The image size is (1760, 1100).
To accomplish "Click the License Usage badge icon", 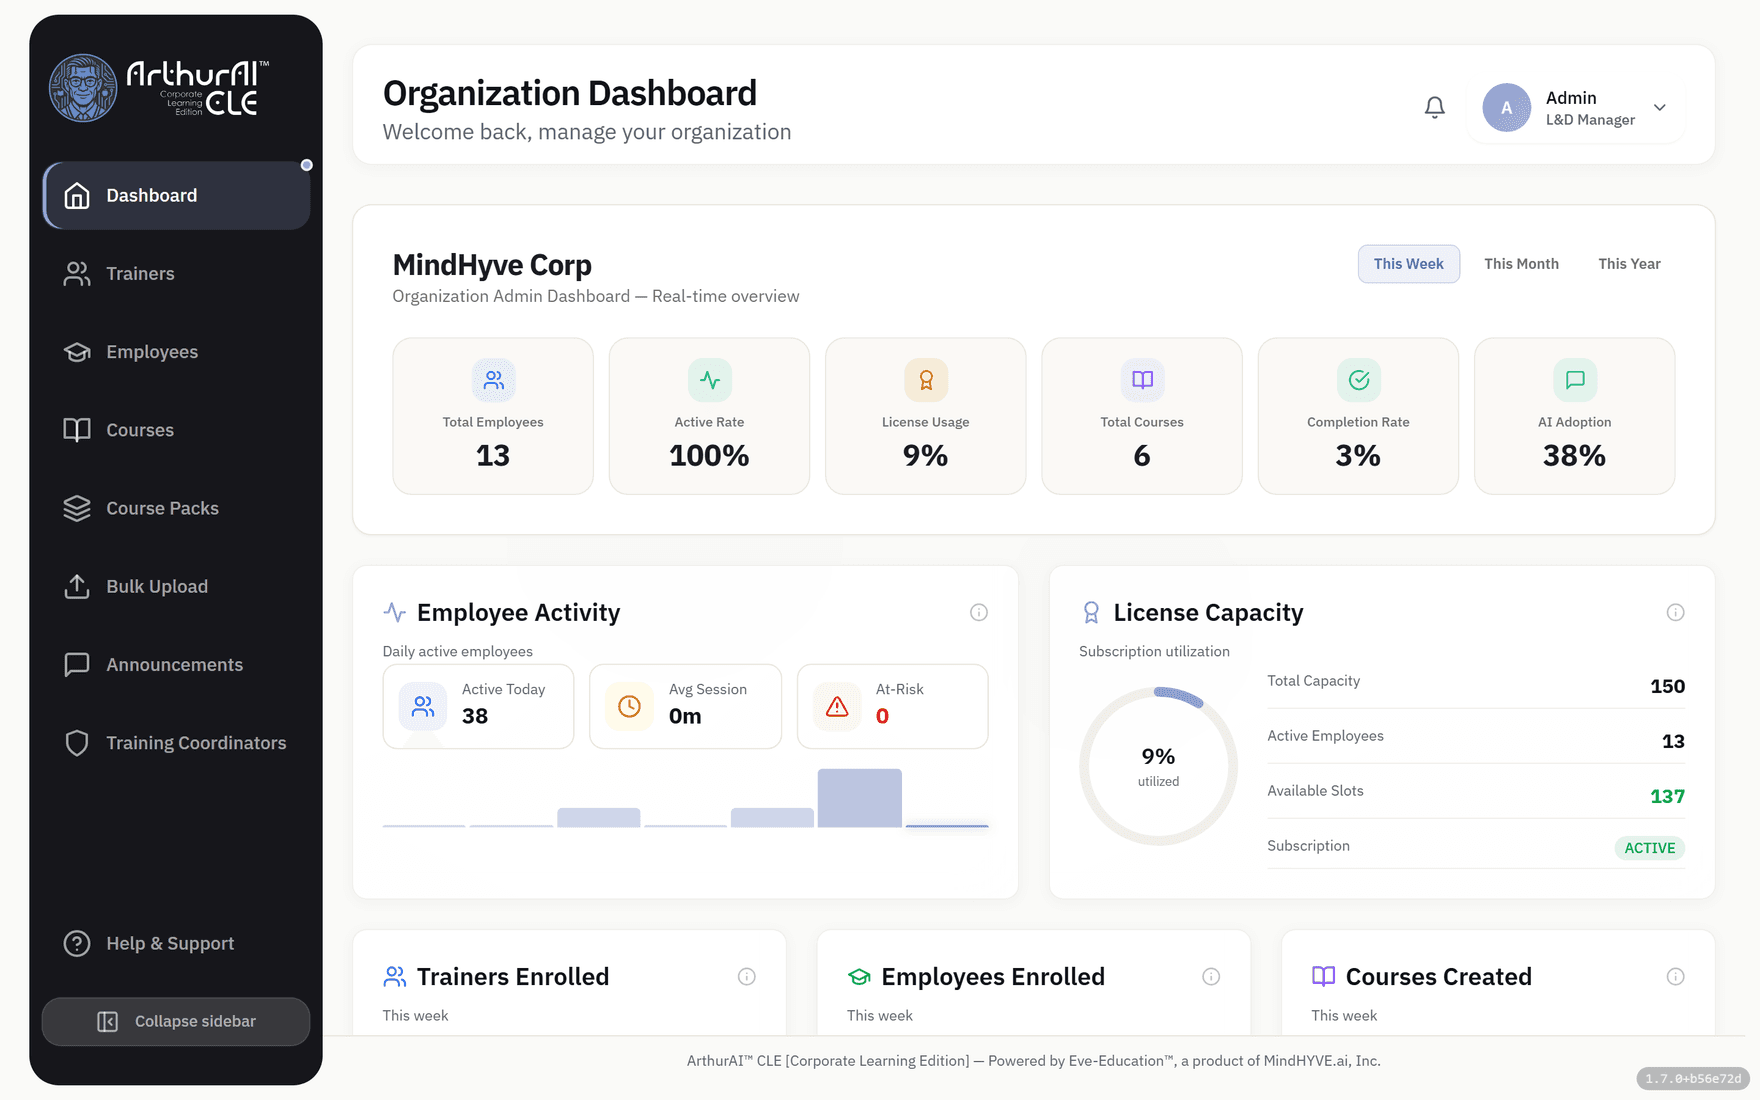I will click(x=926, y=380).
